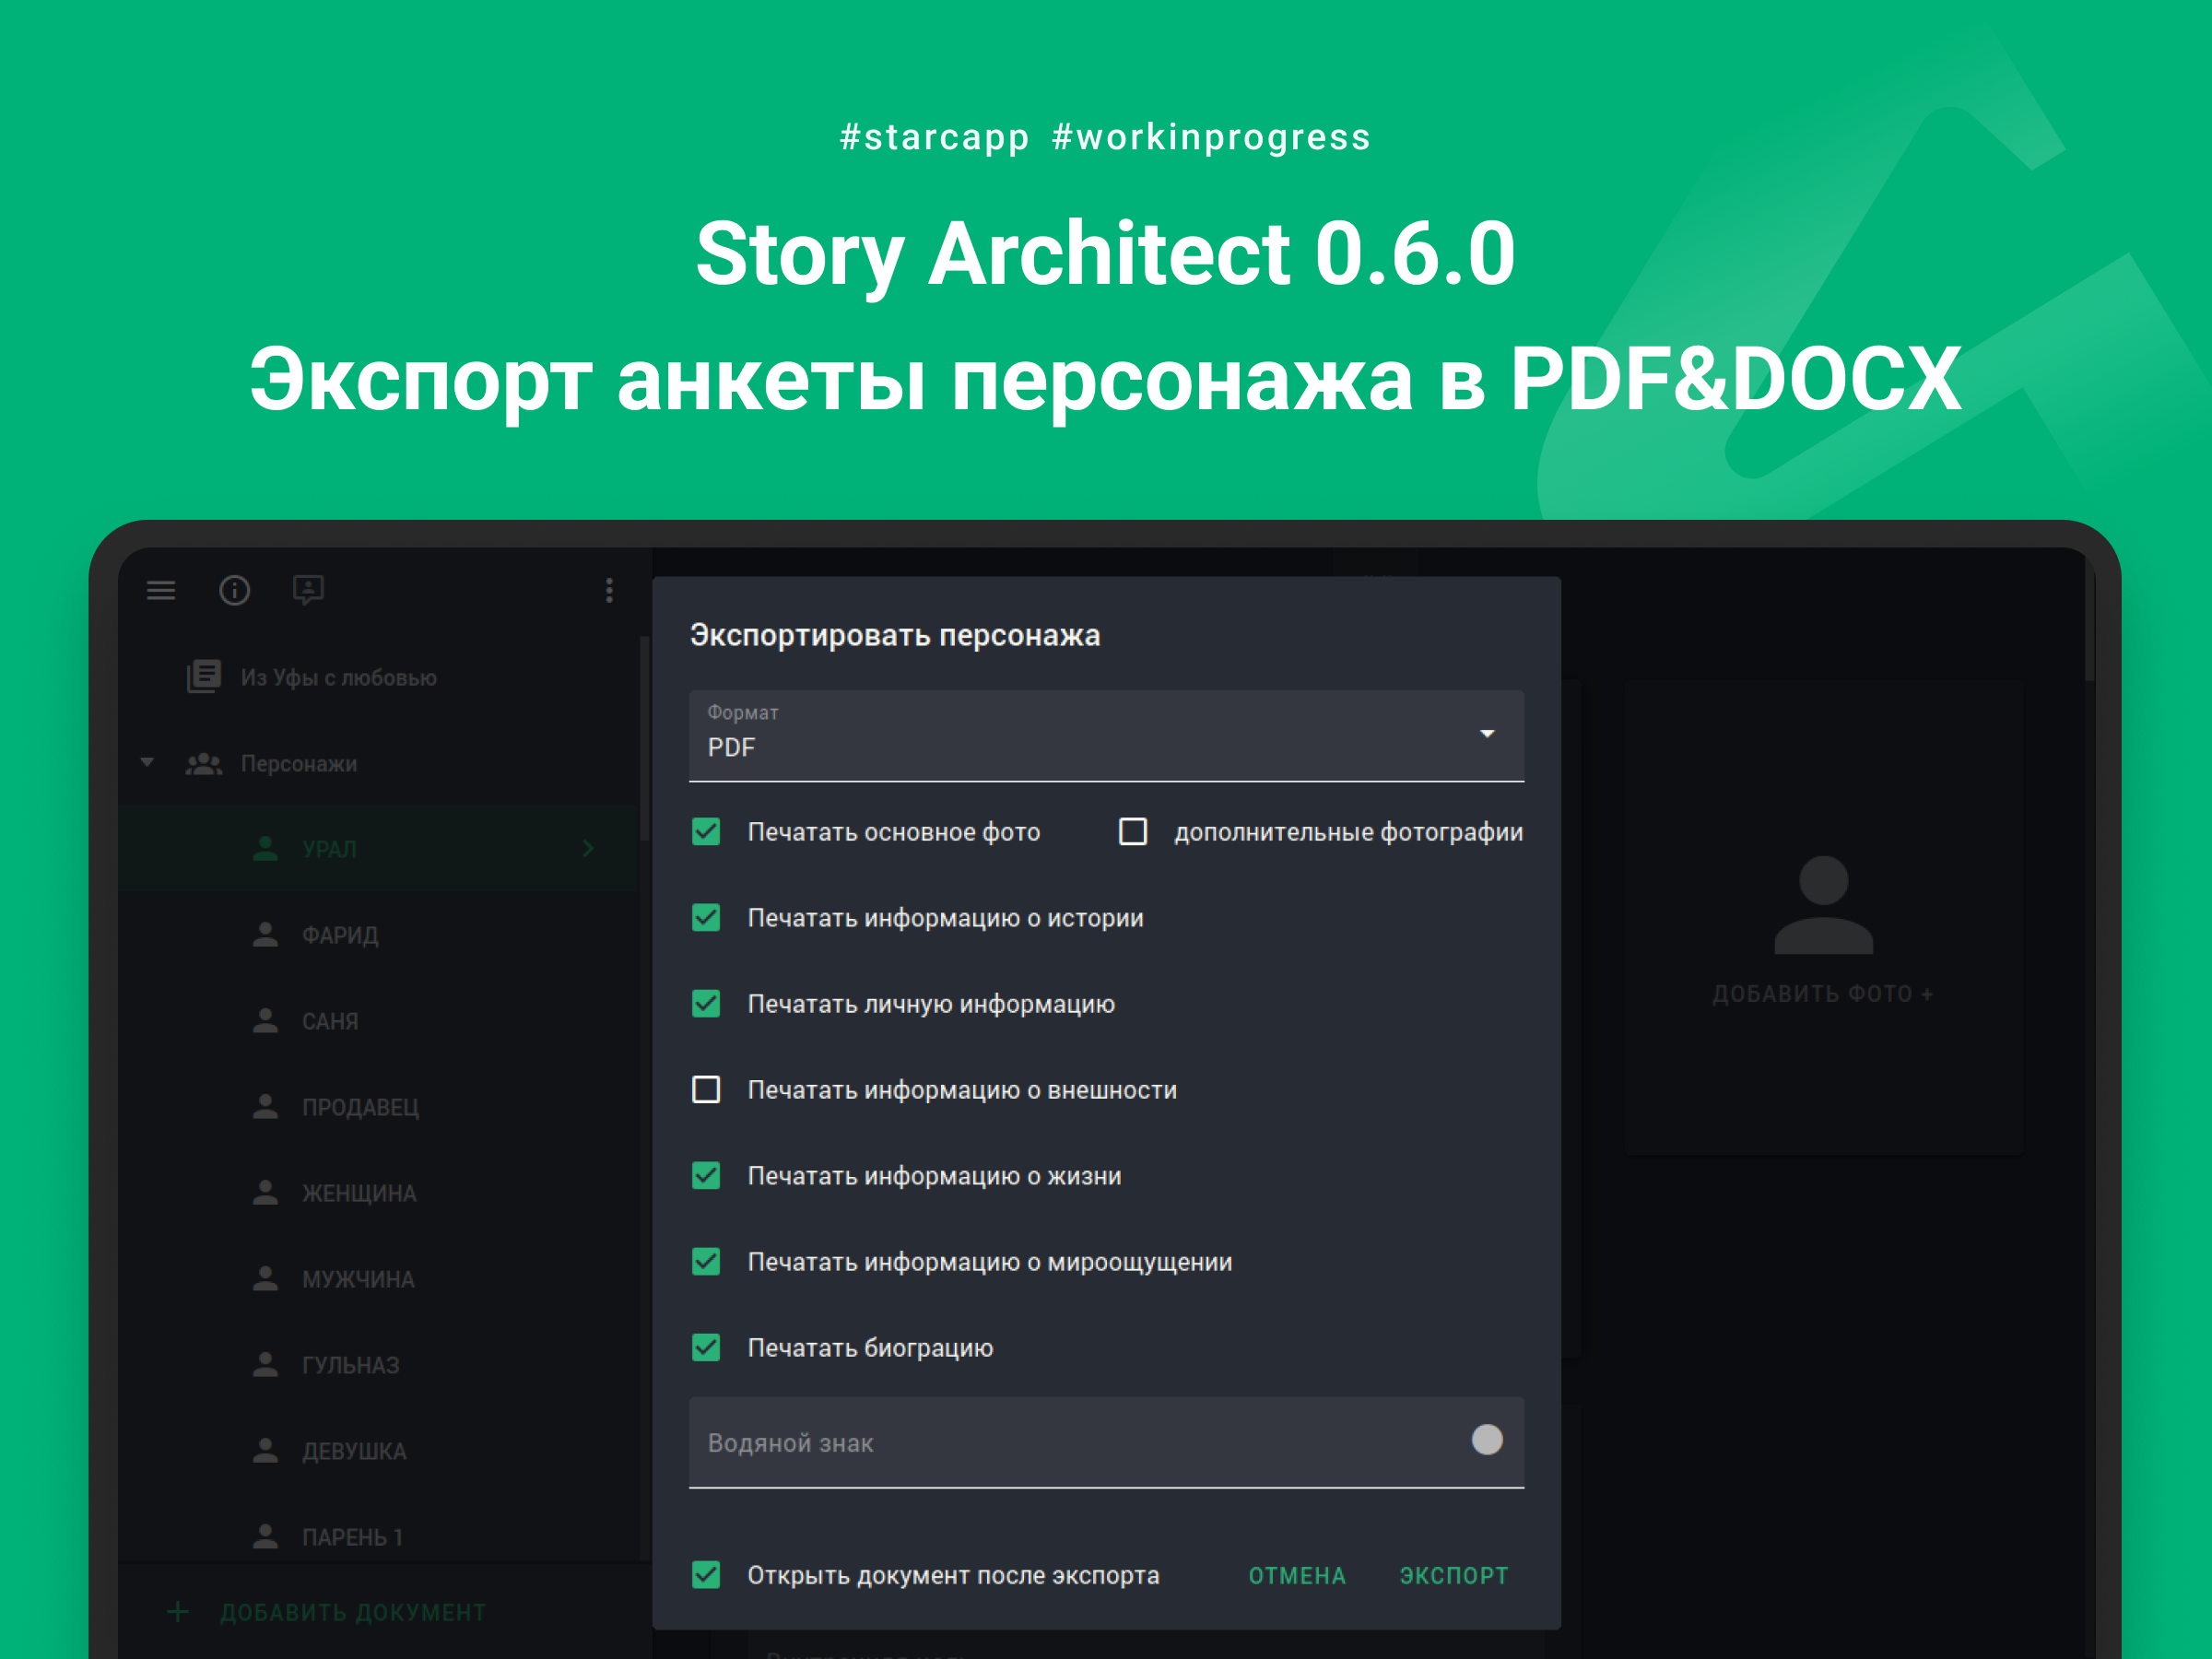Select character МУЖЧИНА in sidebar
Image resolution: width=2212 pixels, height=1659 pixels.
(380, 1279)
